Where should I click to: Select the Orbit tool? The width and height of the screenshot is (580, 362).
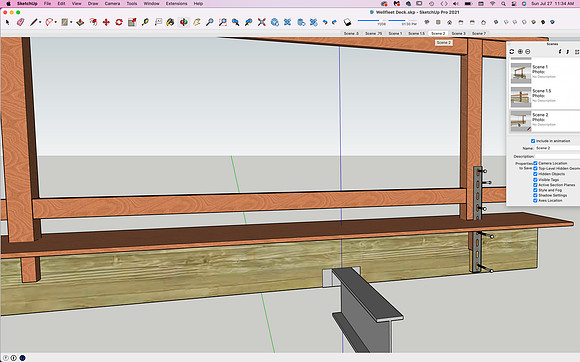pos(183,22)
